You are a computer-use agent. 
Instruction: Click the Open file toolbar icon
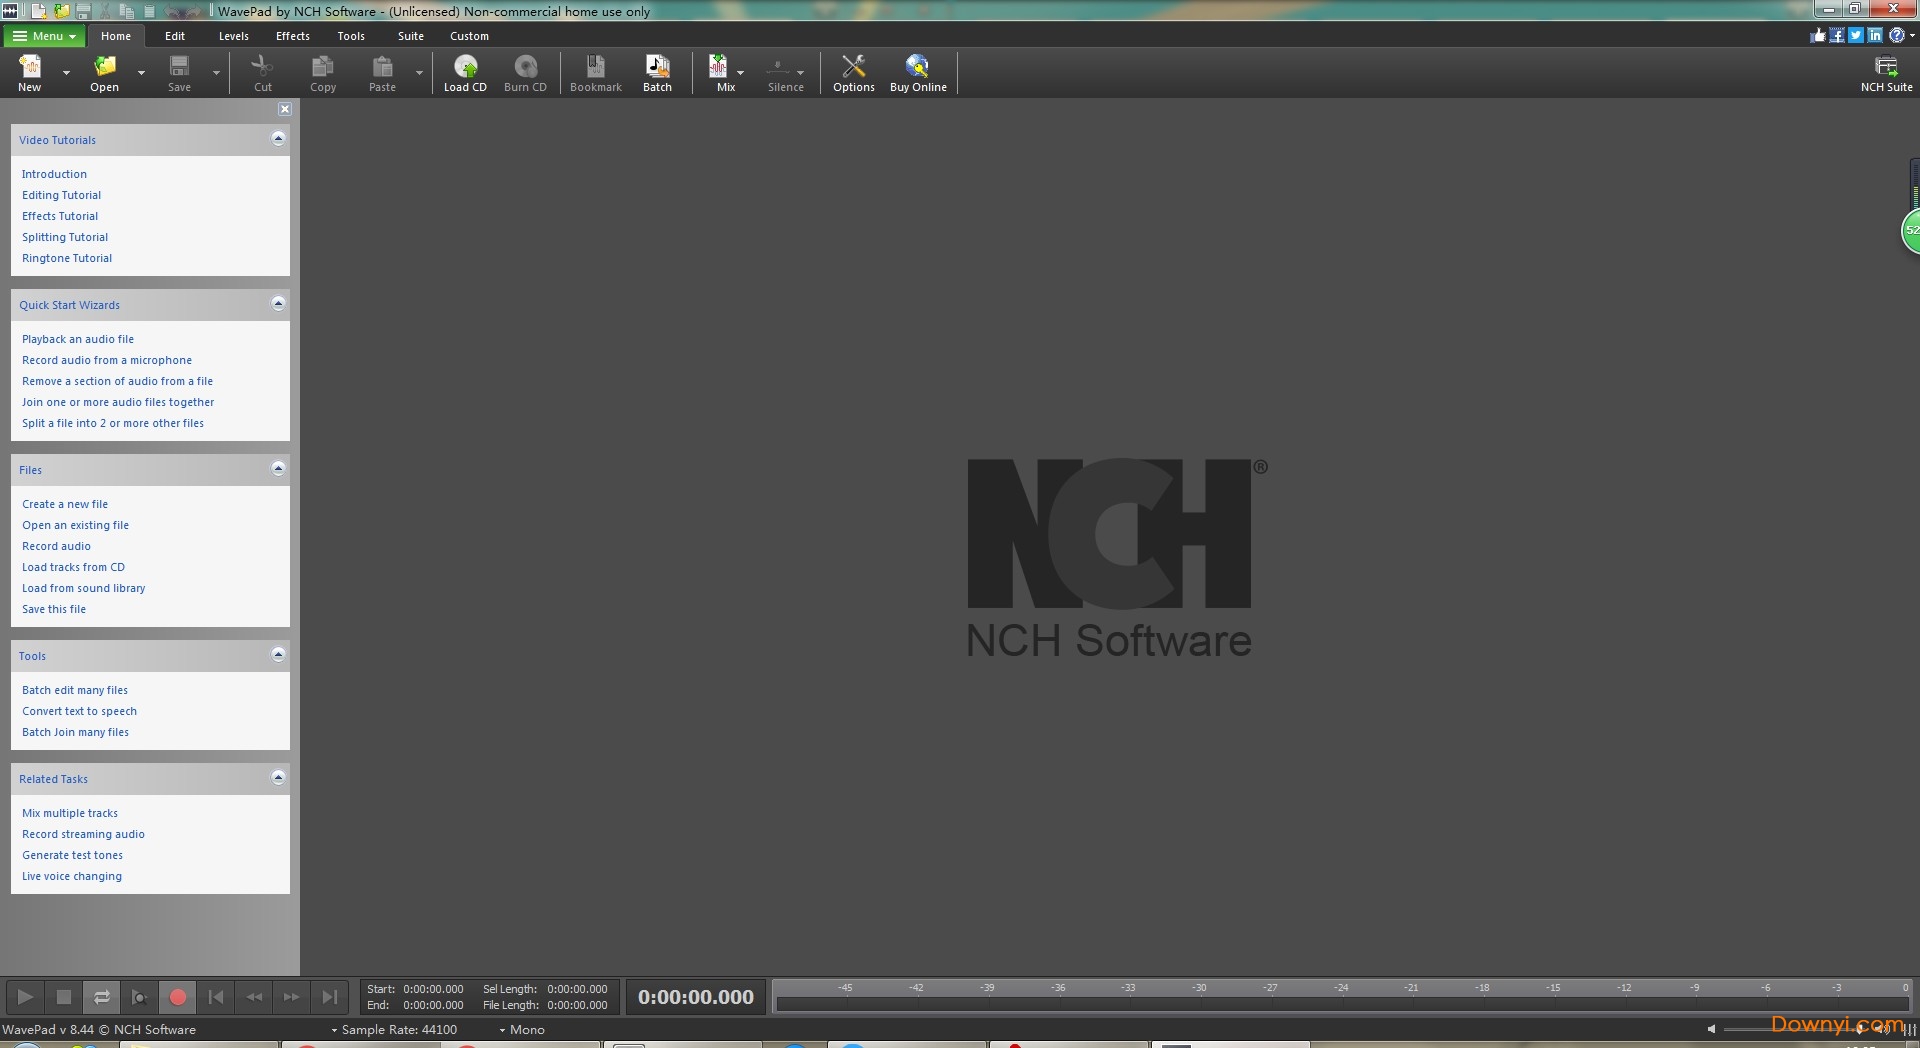[104, 73]
